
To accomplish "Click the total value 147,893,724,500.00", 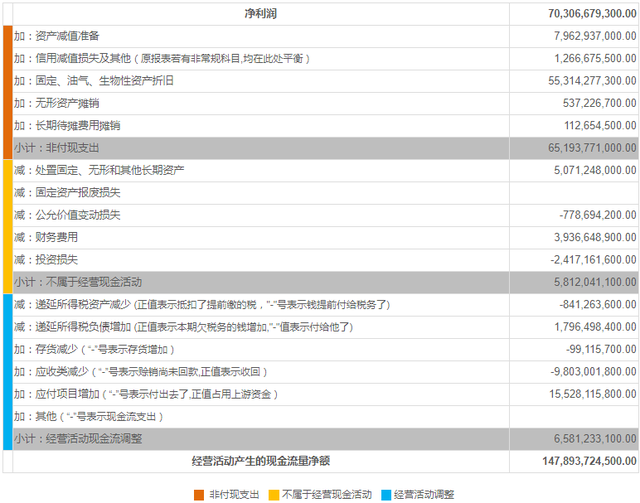I will coord(589,462).
